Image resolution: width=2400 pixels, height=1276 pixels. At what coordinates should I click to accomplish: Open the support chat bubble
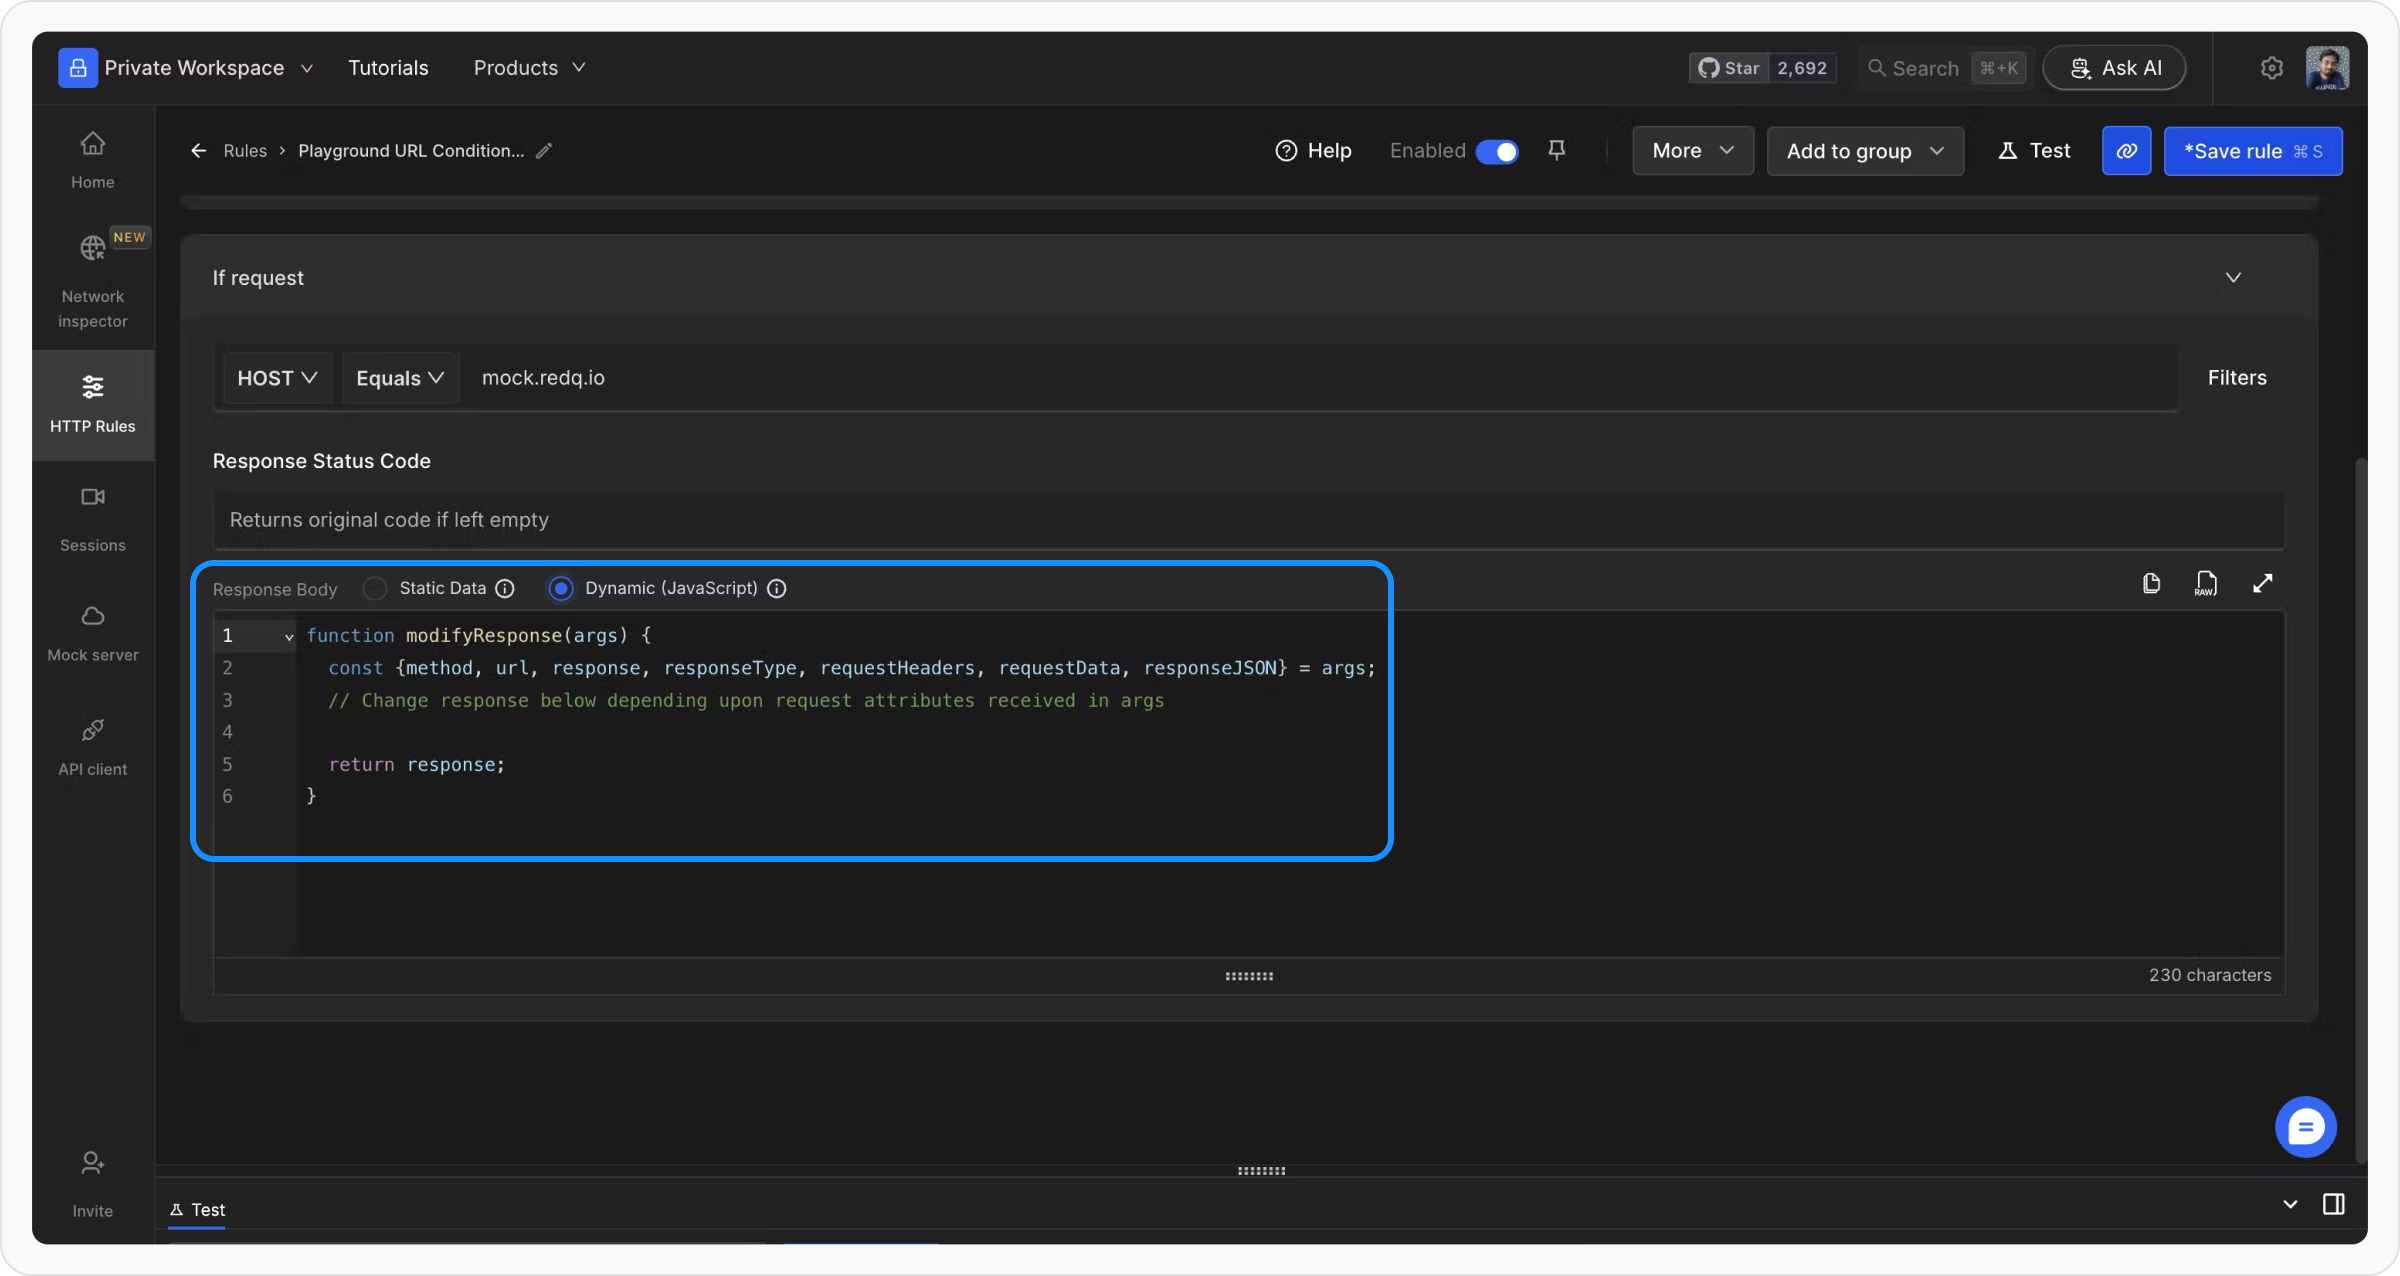[x=2305, y=1127]
